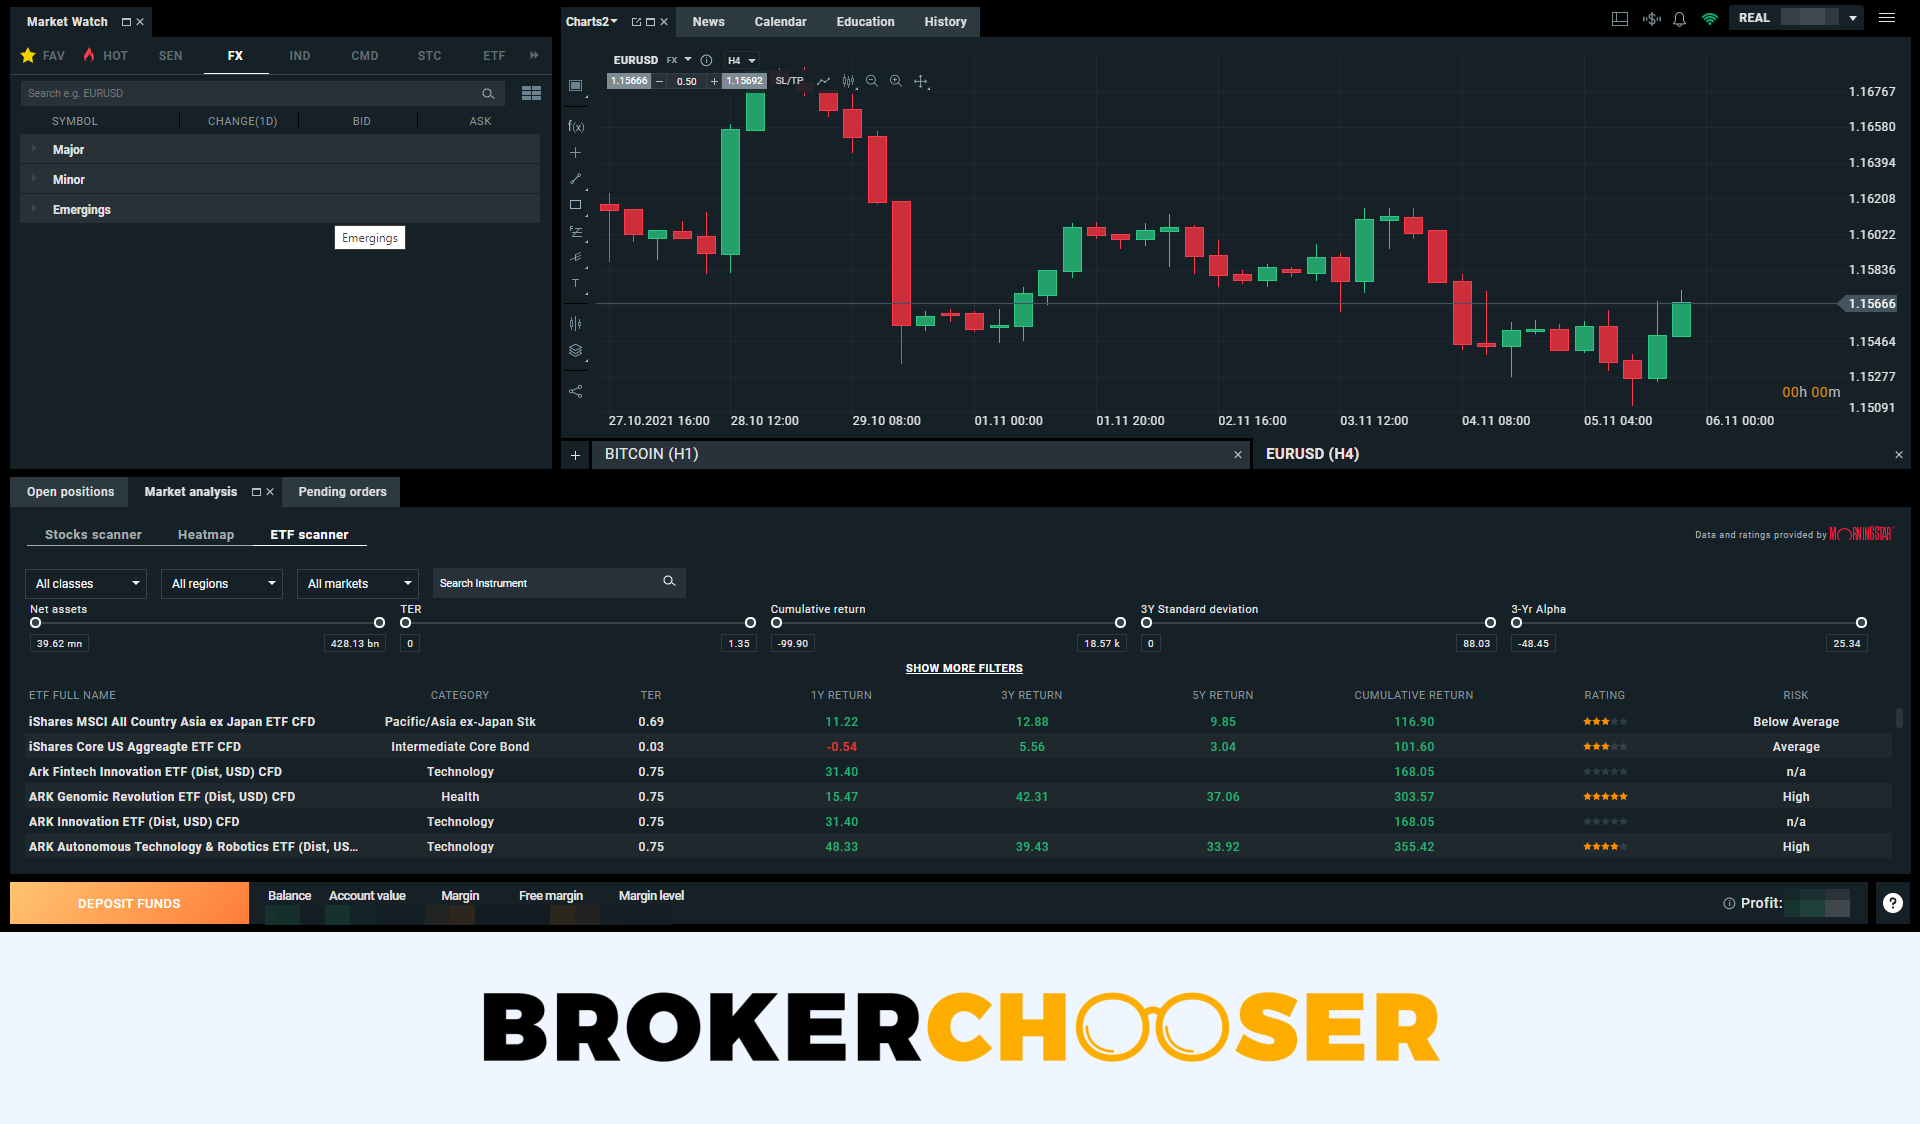Click the SHOW MORE FILTERS button
The image size is (1920, 1124).
pyautogui.click(x=963, y=666)
